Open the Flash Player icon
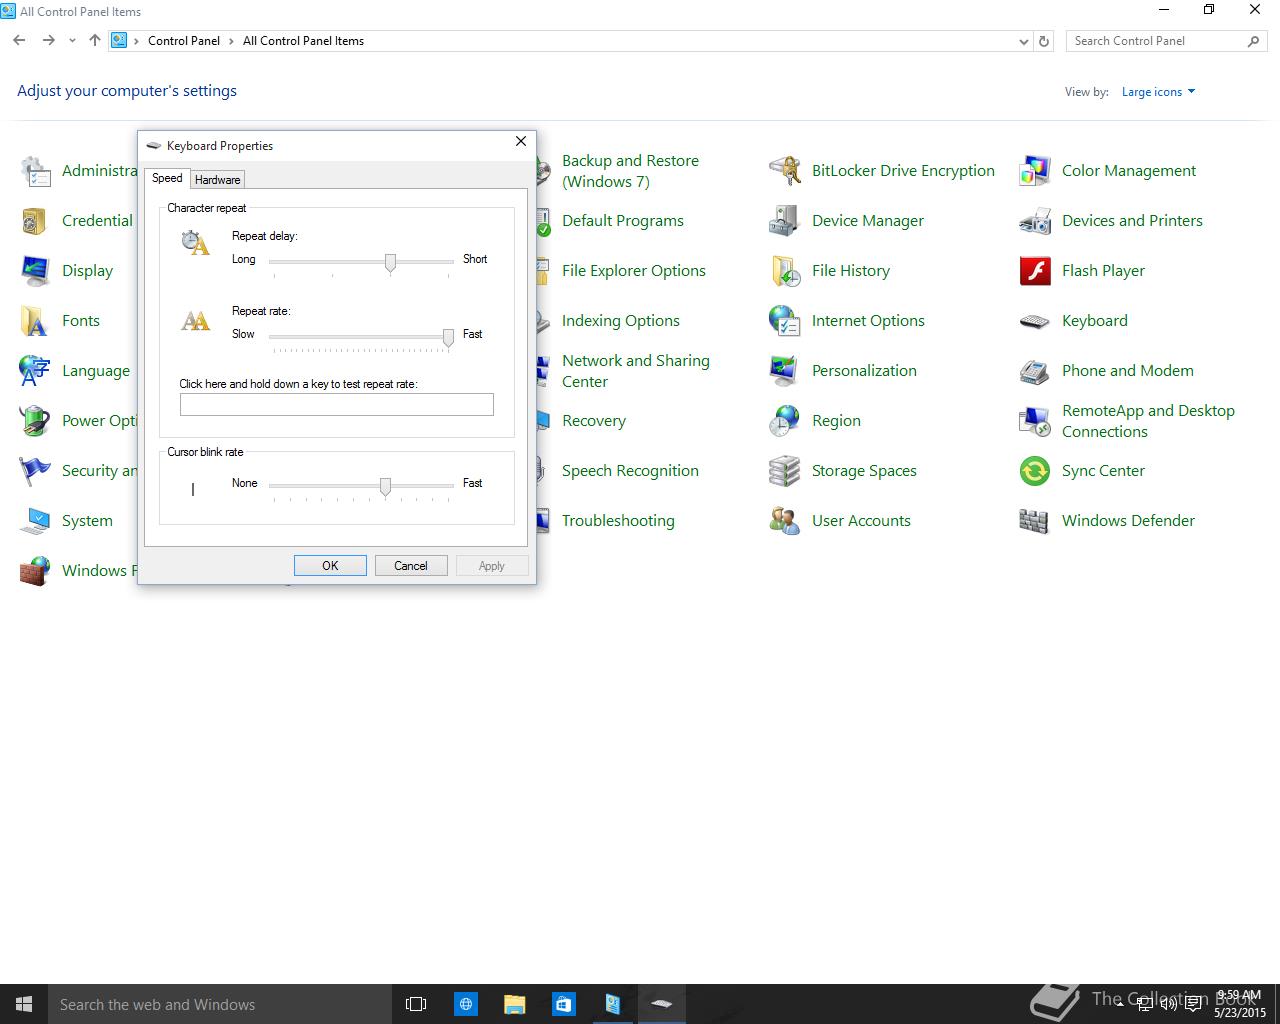1280x1024 pixels. click(x=1034, y=271)
